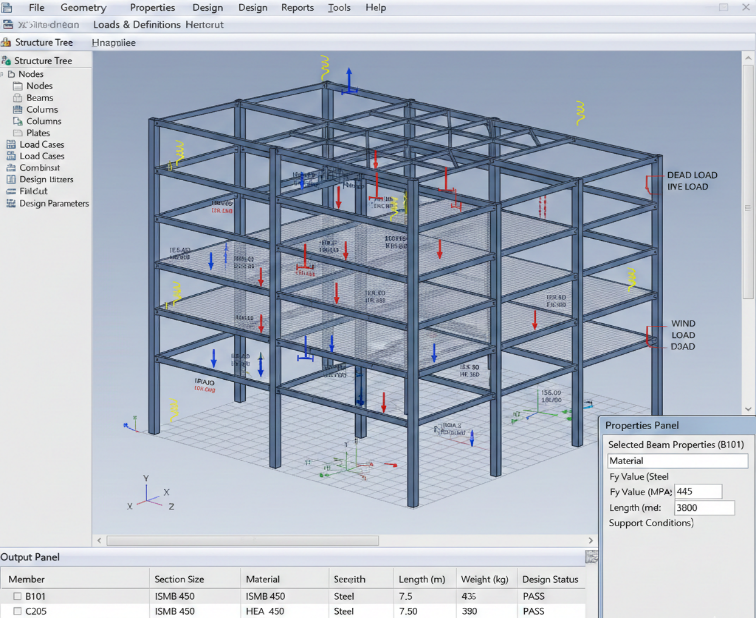
Task: Click the Fy Value input field
Action: pyautogui.click(x=698, y=492)
